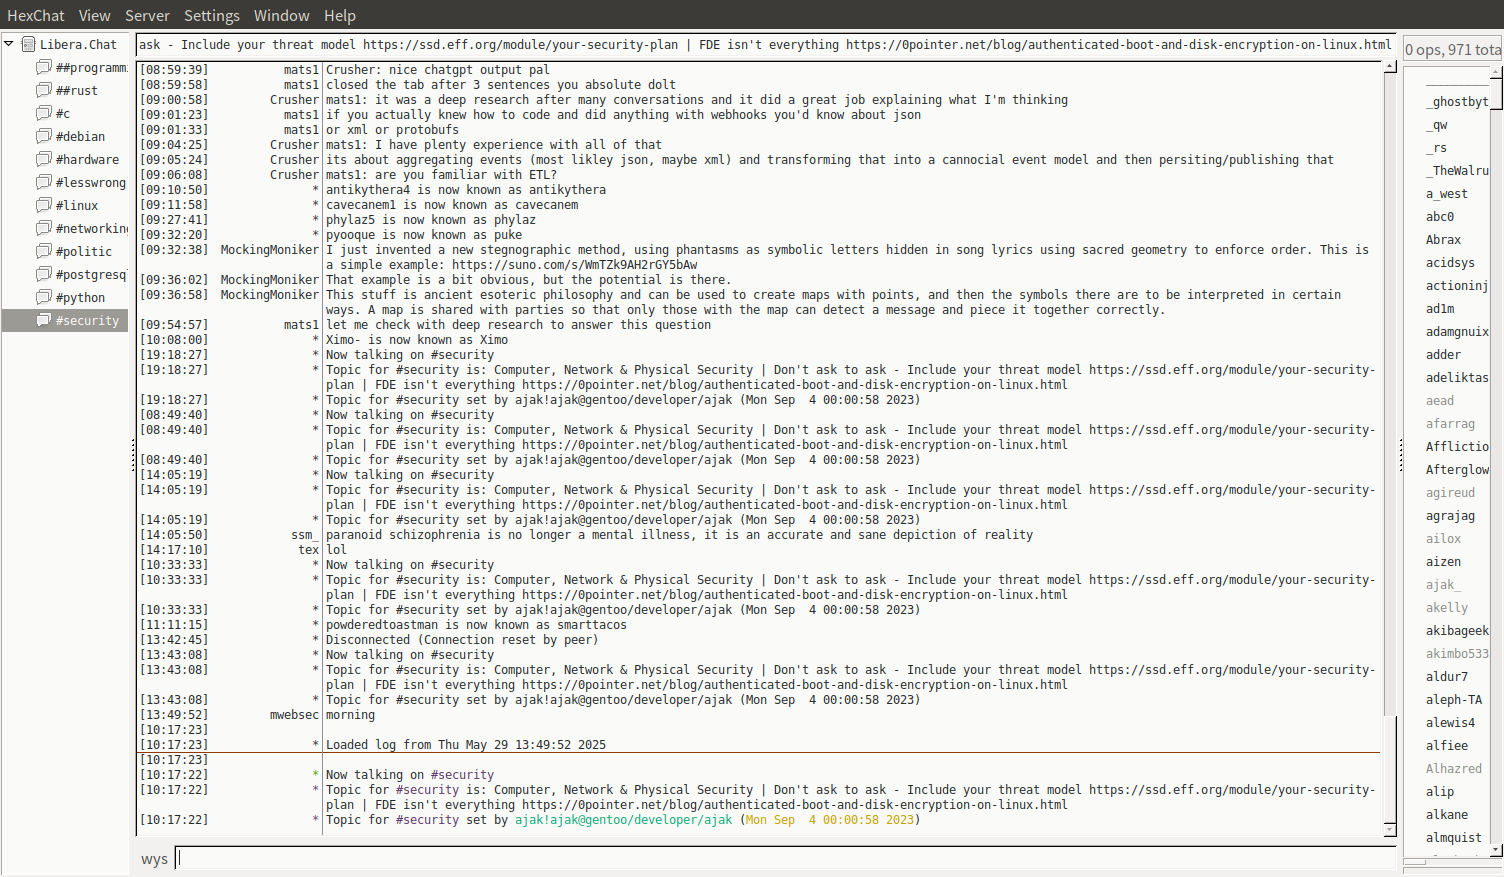Select user _ghostbyt in the user list
The width and height of the screenshot is (1504, 877).
point(1457,102)
